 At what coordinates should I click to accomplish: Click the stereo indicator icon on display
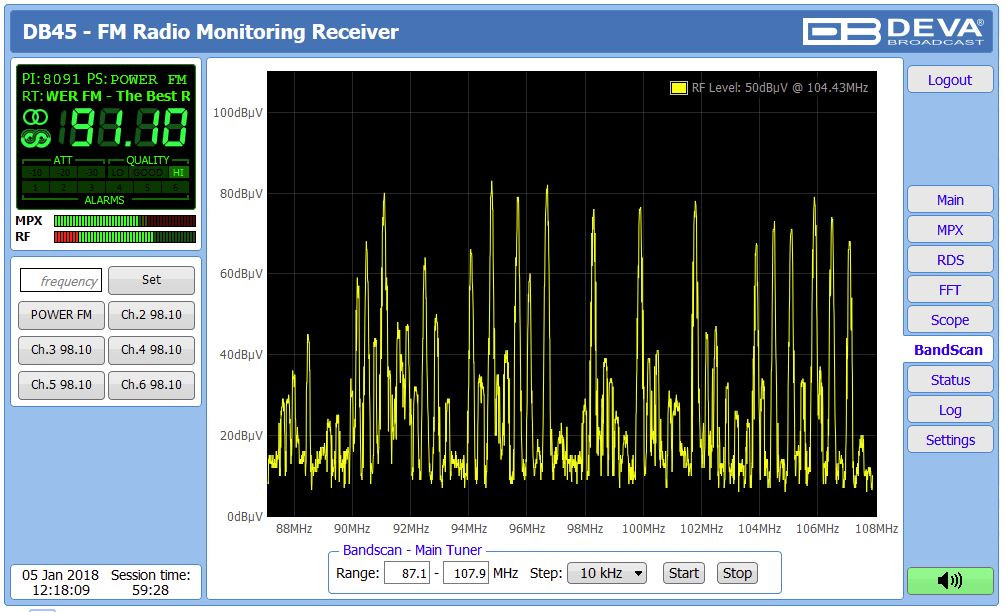[x=35, y=117]
